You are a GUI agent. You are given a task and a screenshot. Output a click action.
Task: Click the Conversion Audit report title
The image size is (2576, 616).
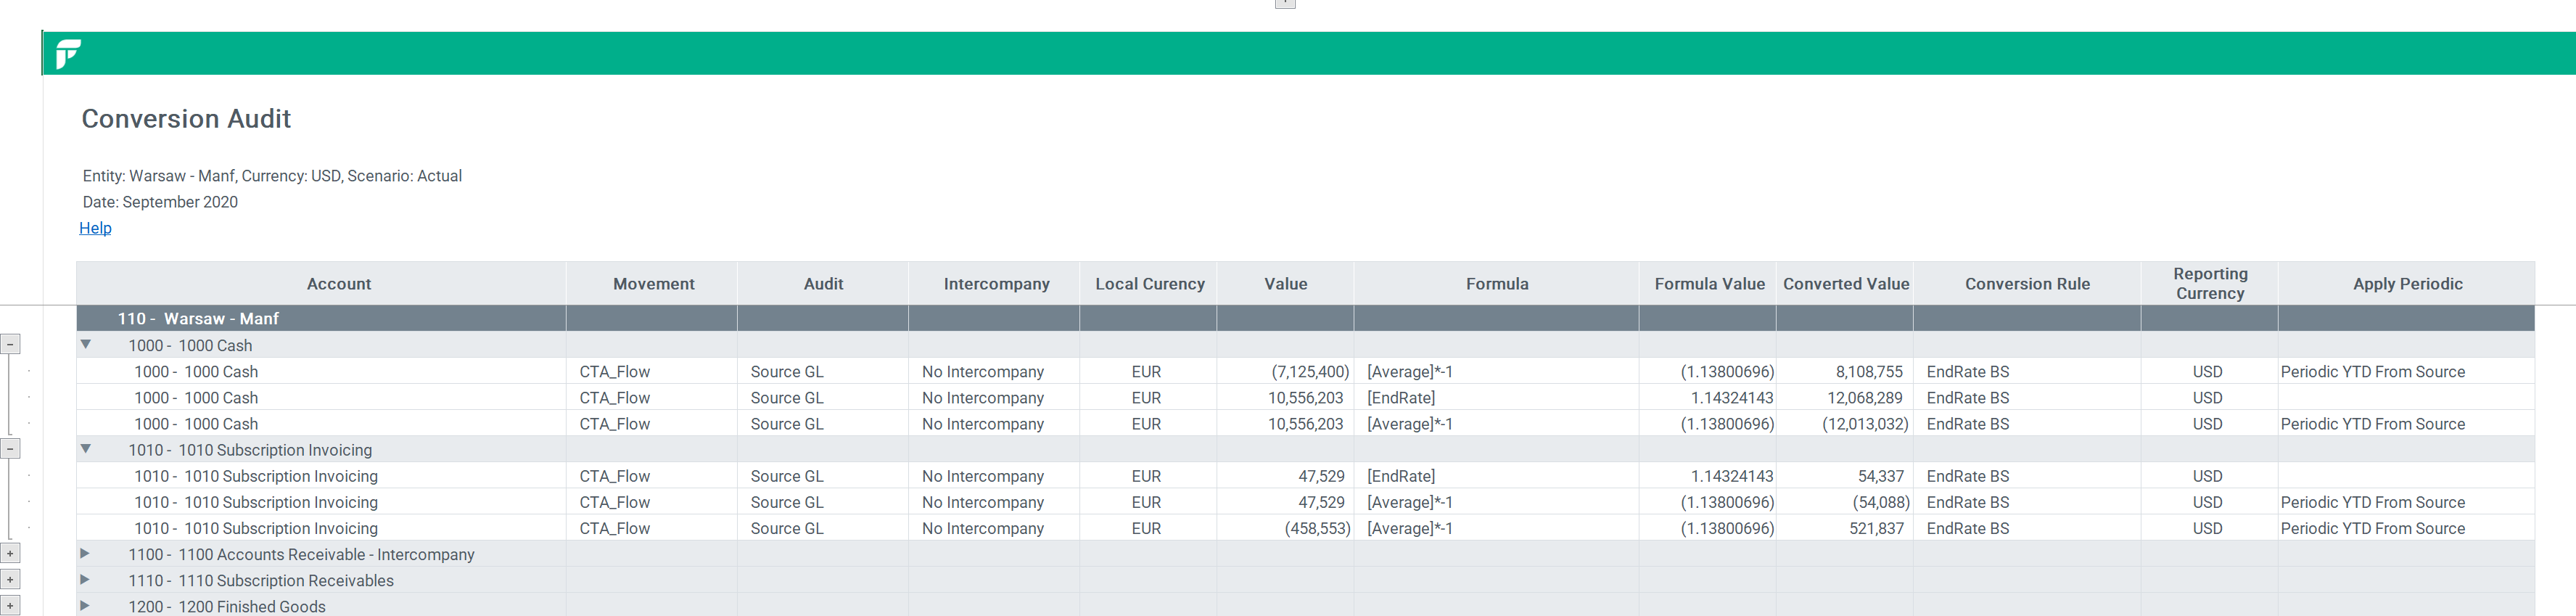pyautogui.click(x=186, y=119)
